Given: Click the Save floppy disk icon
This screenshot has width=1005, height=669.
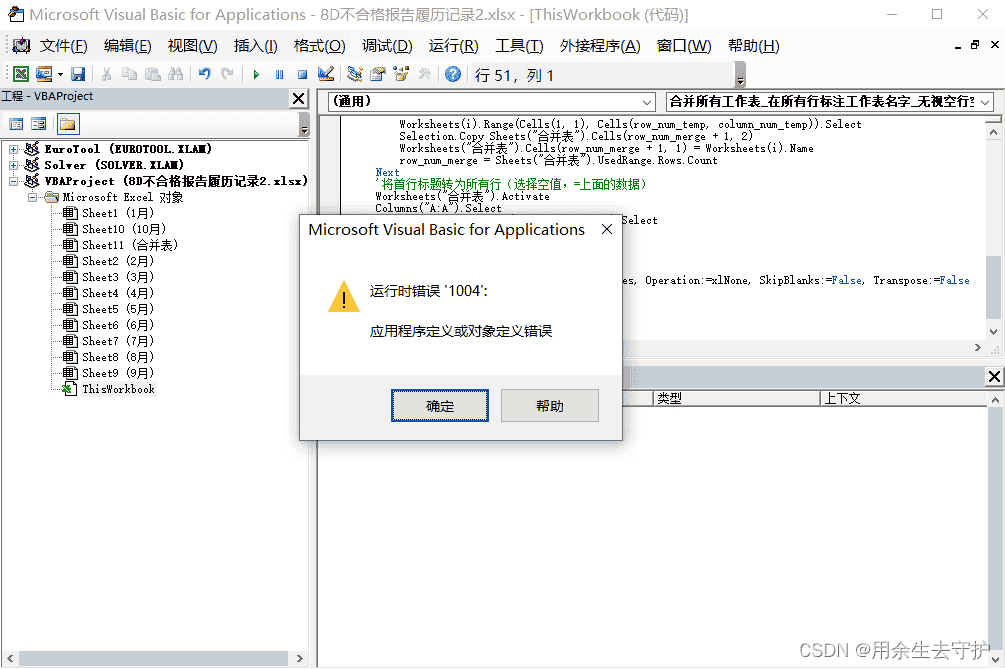Looking at the screenshot, I should 78,74.
